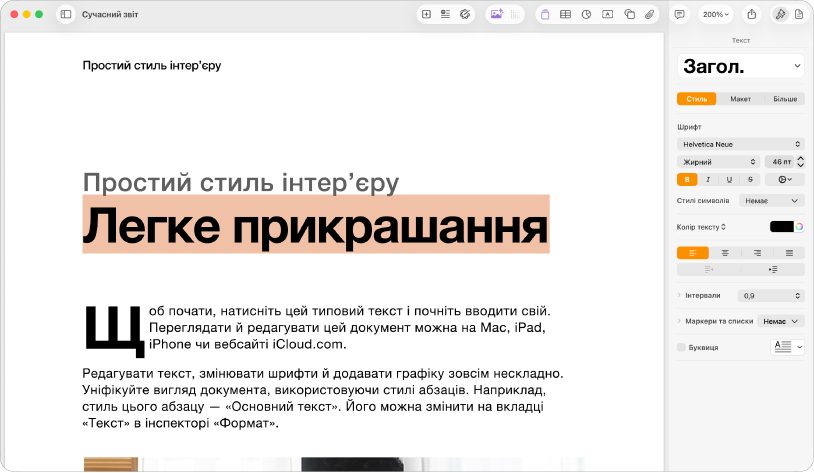Screen dimensions: 814x473
Task: Open the purple image generation icon
Action: click(x=496, y=15)
